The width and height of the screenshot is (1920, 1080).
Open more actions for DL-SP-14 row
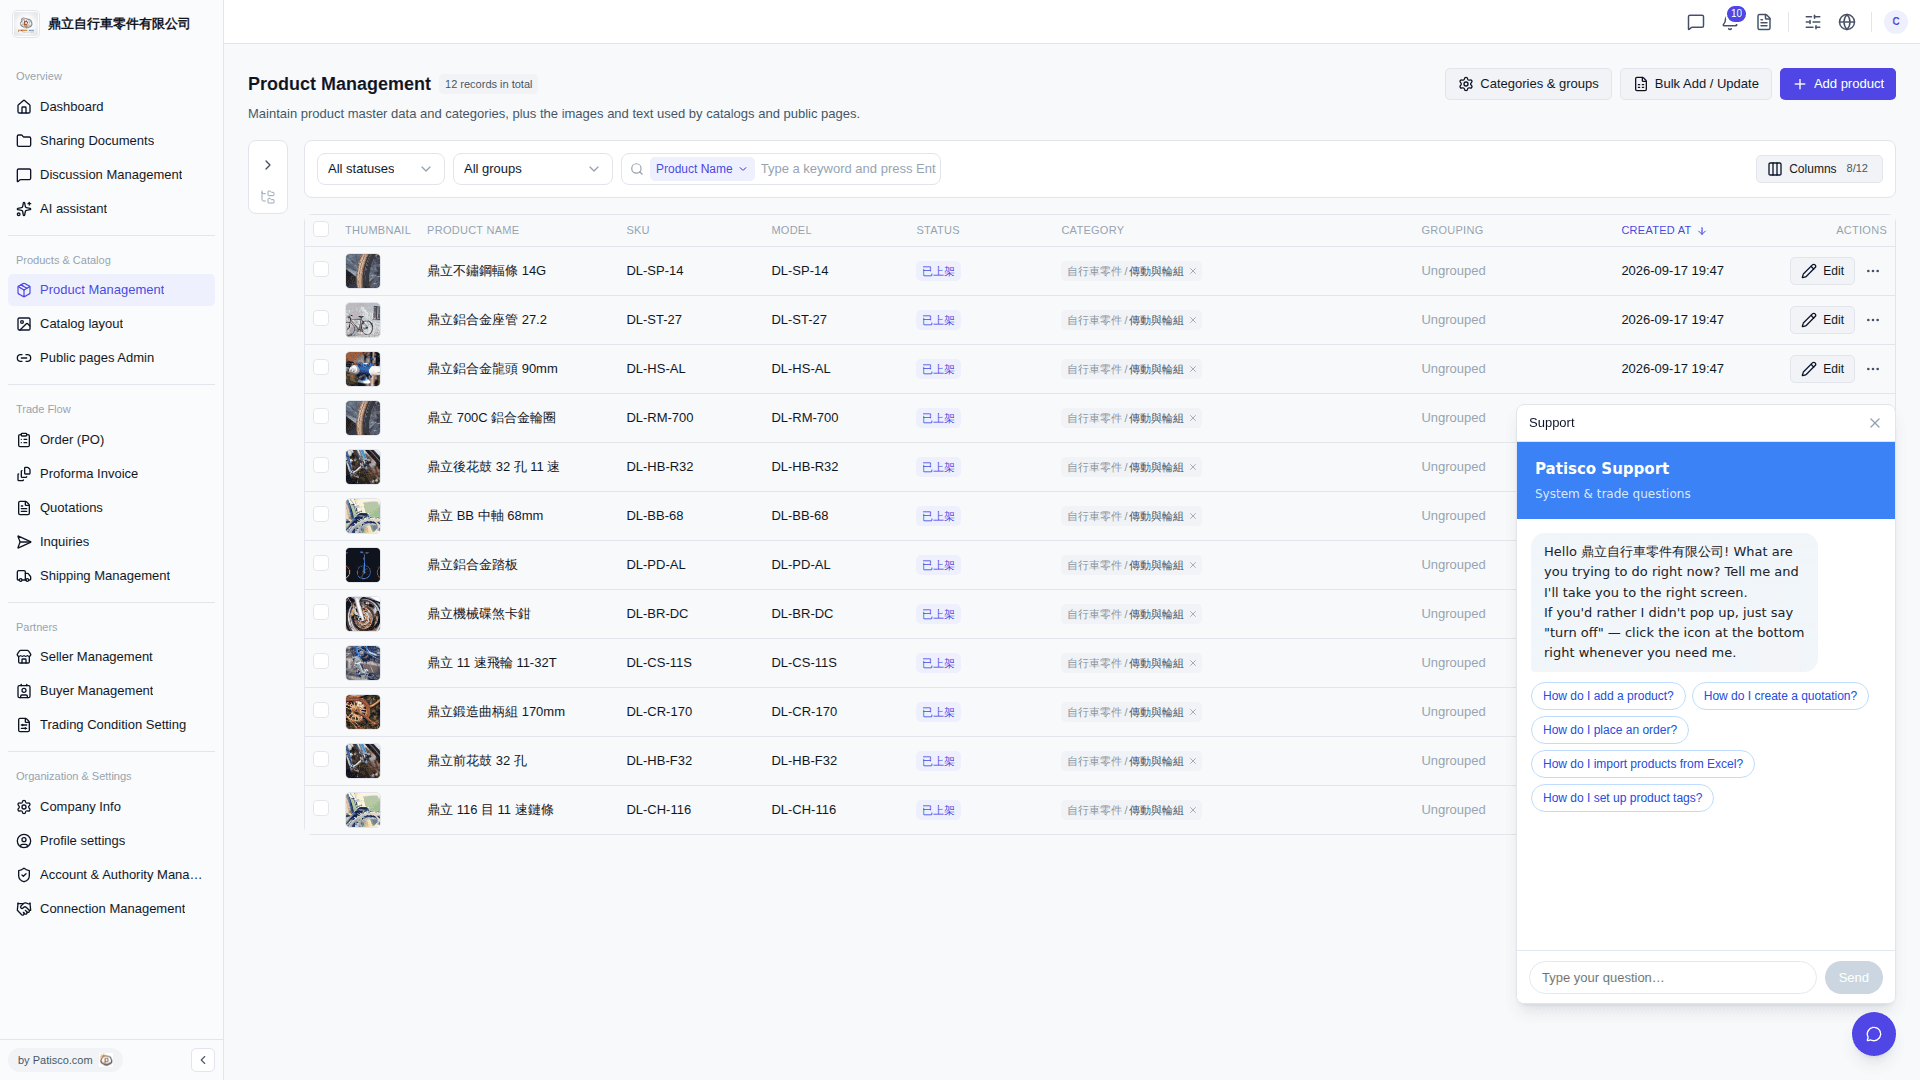pyautogui.click(x=1873, y=271)
